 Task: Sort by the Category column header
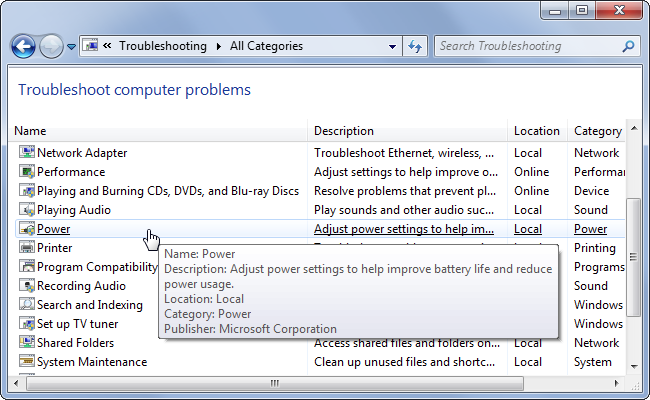(598, 131)
